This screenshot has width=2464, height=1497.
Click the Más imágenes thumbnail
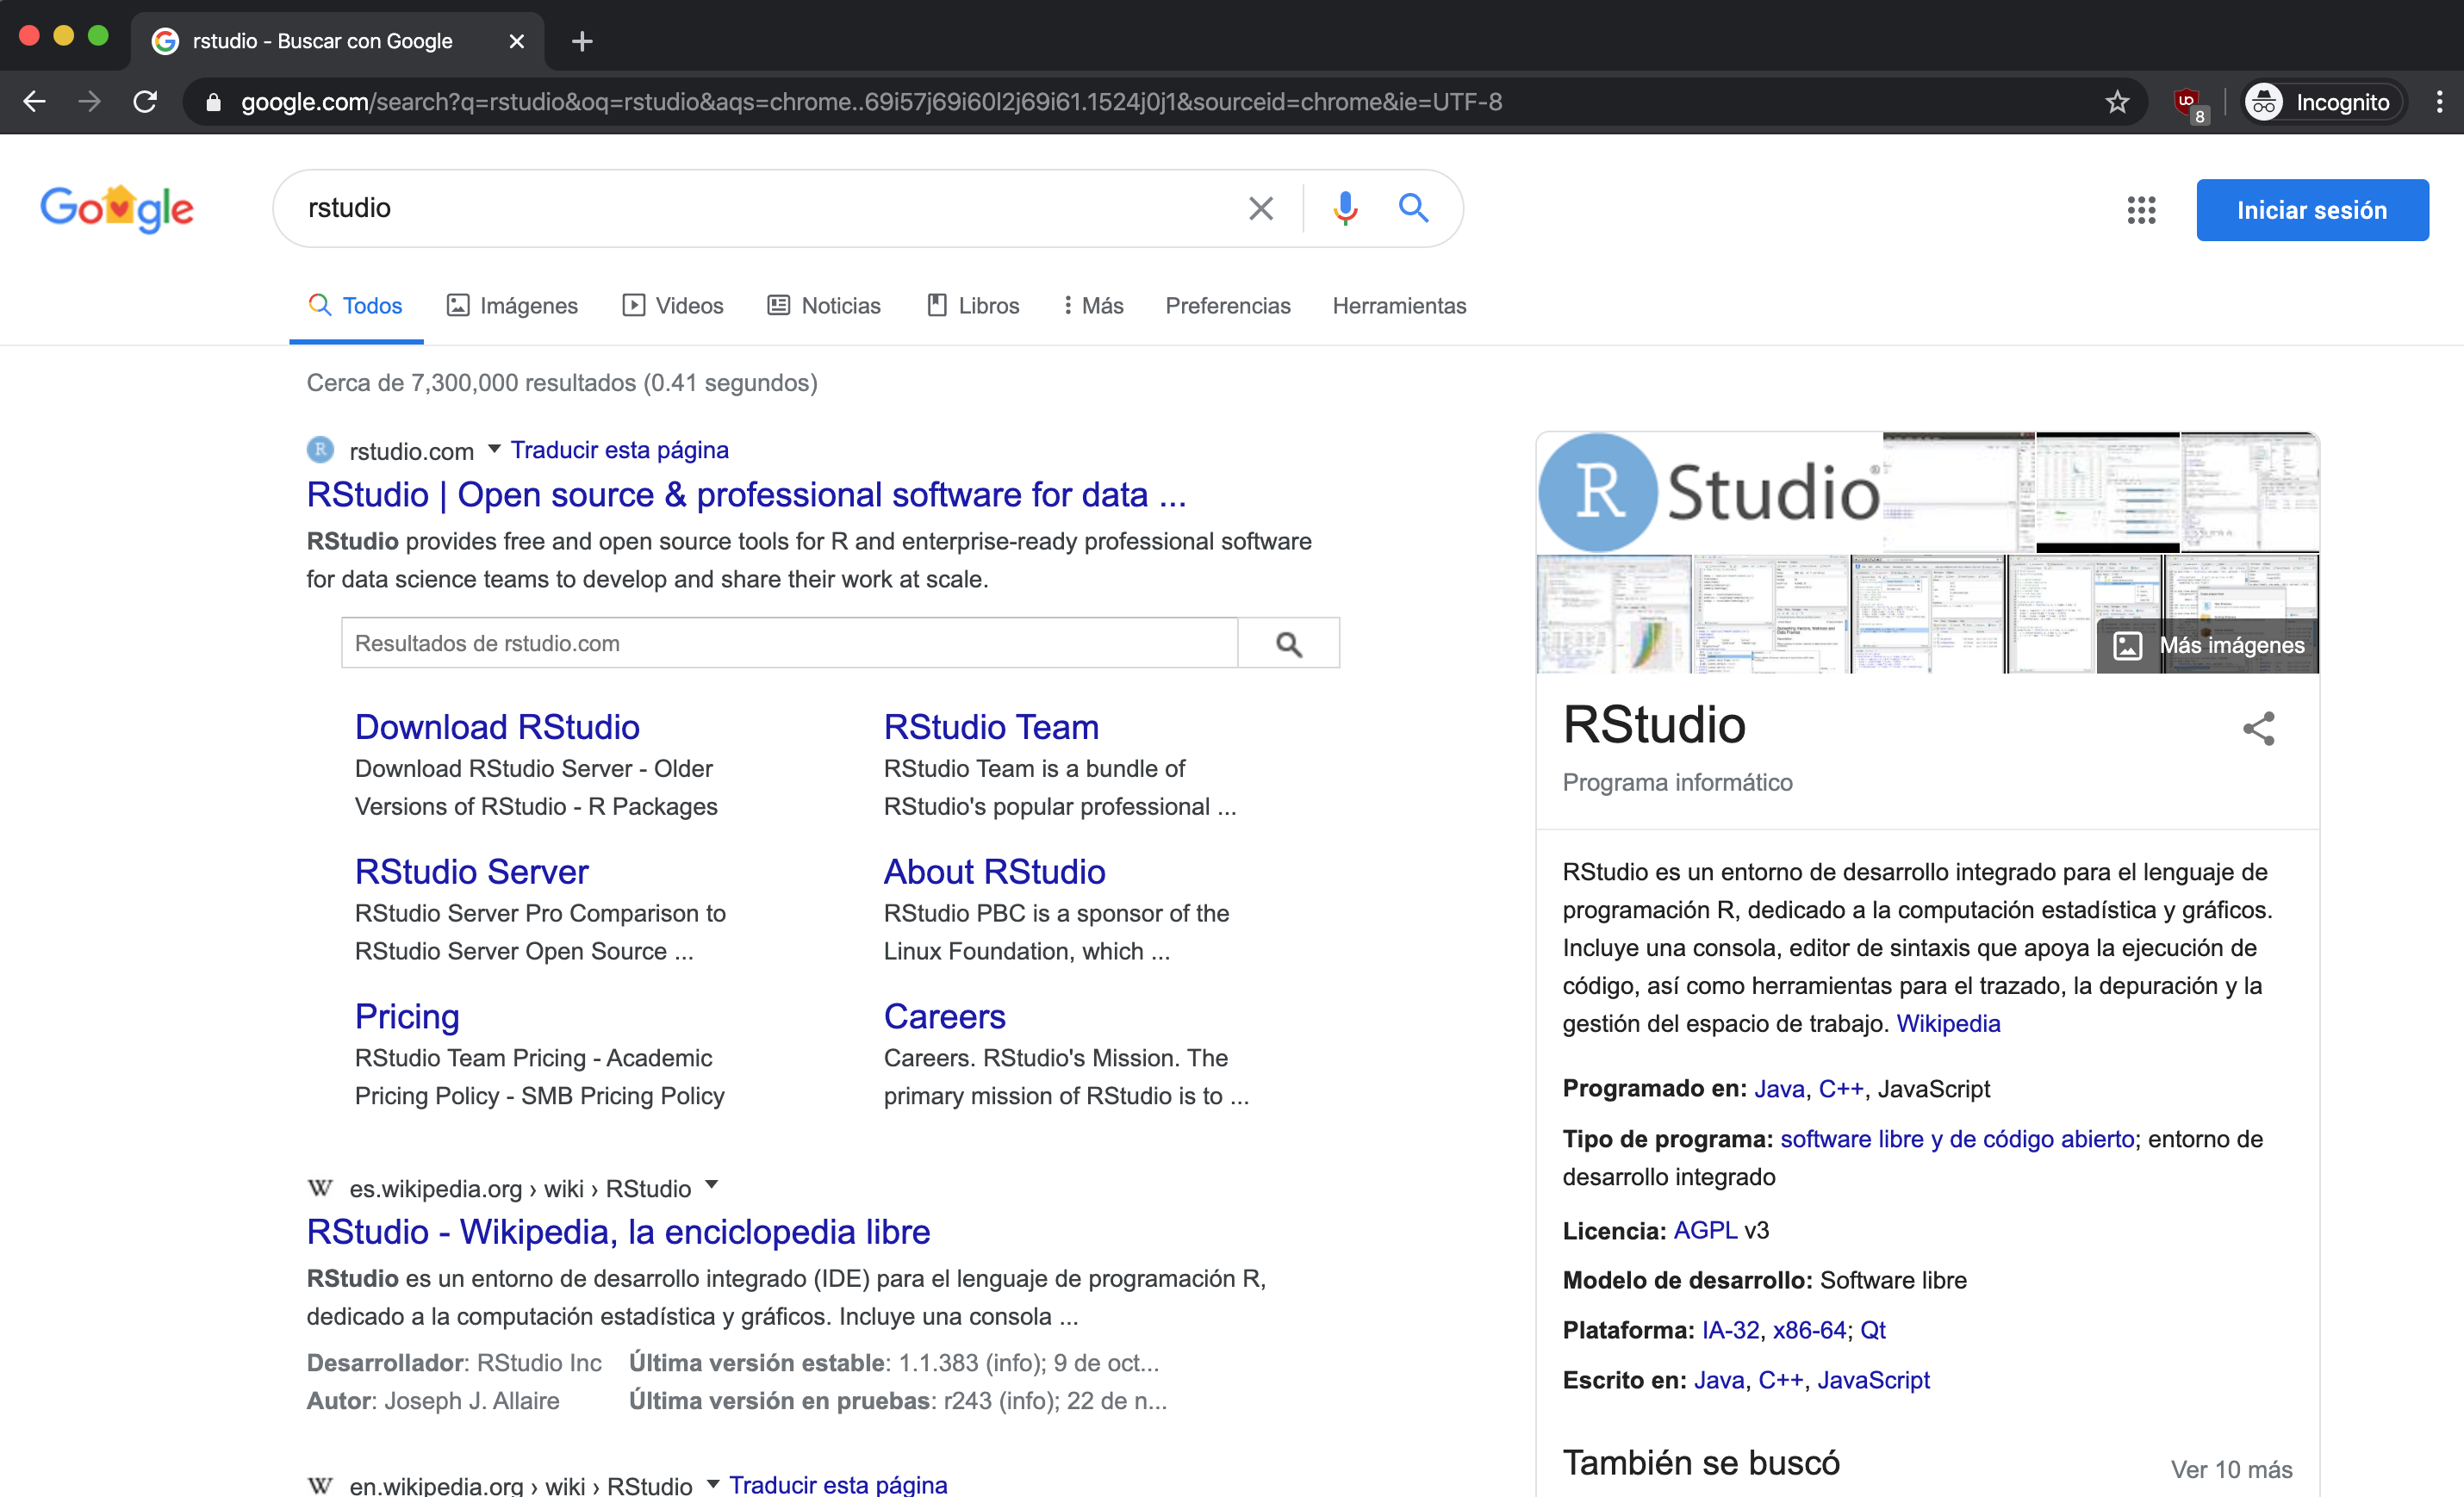2208,645
